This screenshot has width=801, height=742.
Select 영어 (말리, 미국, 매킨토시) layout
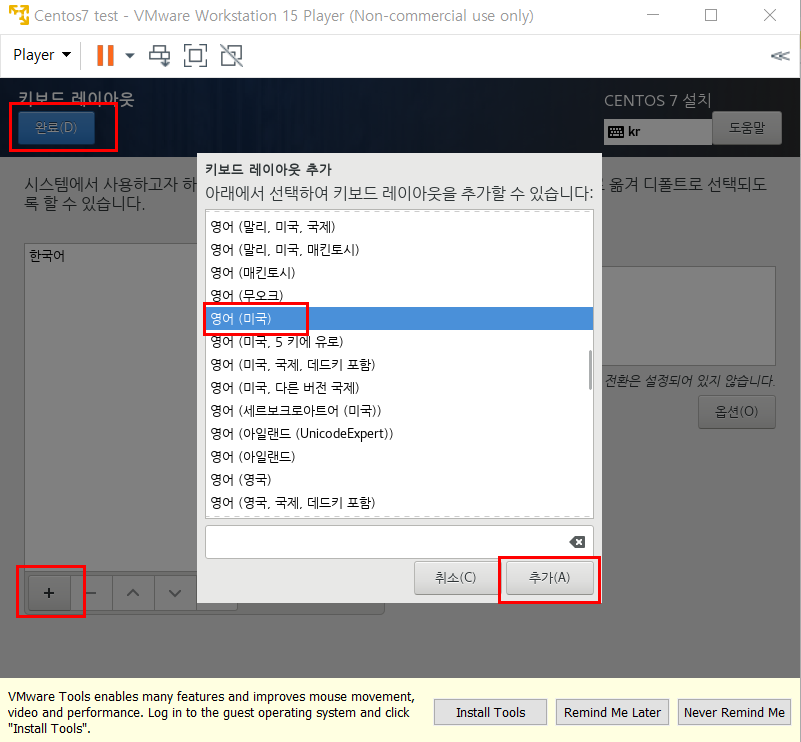coord(399,250)
